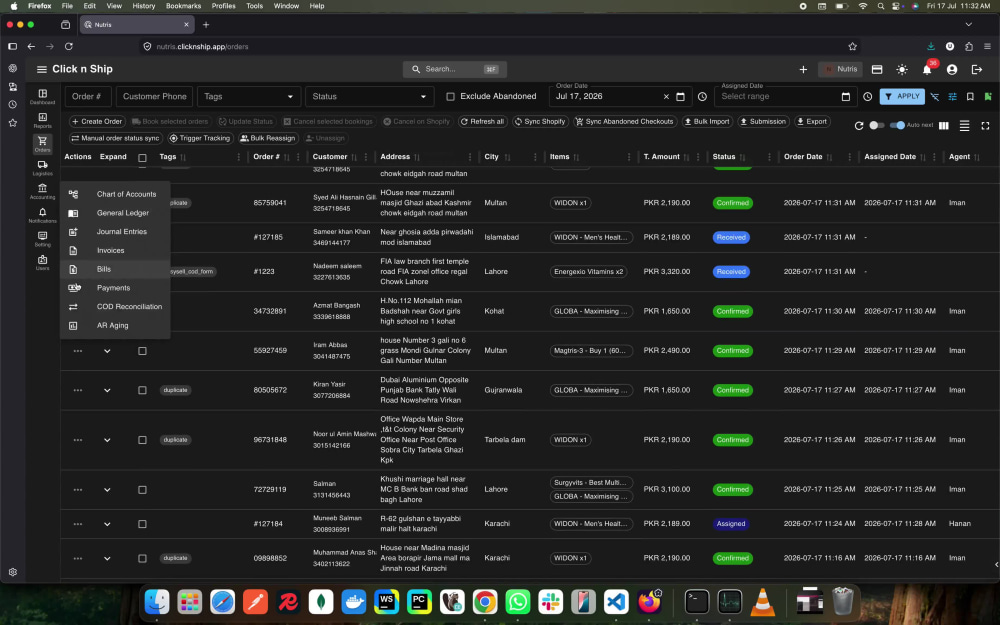Open Reports in the sidebar
Screen dimensions: 1000x625
point(42,120)
